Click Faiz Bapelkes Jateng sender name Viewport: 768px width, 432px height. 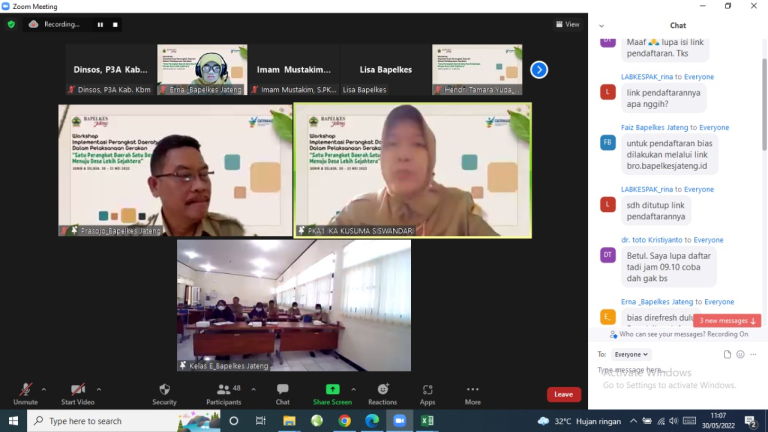point(654,127)
